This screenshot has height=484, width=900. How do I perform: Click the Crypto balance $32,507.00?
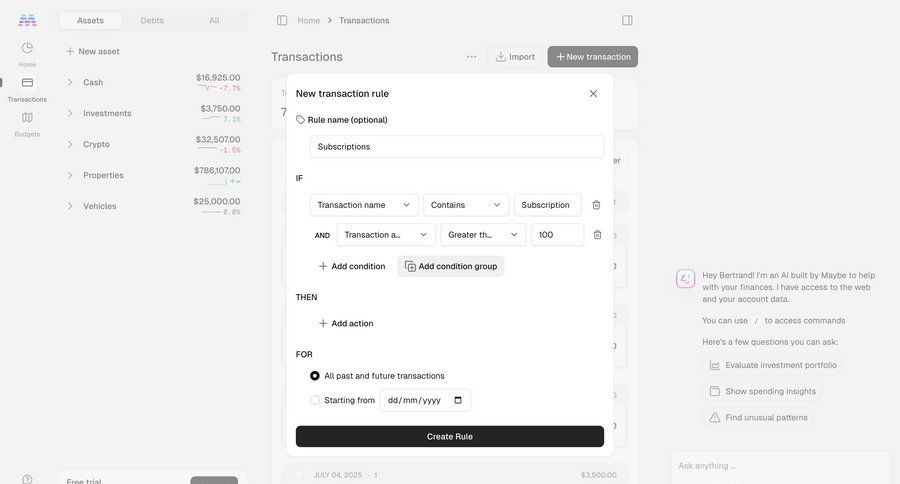click(x=218, y=140)
